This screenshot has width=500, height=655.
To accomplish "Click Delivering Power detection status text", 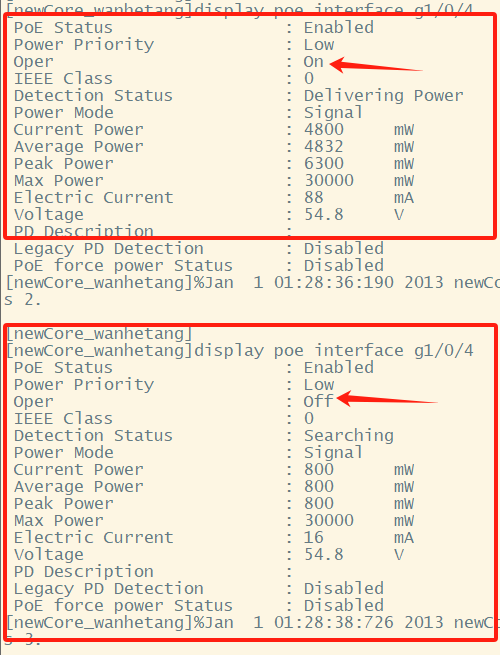I will coord(383,96).
